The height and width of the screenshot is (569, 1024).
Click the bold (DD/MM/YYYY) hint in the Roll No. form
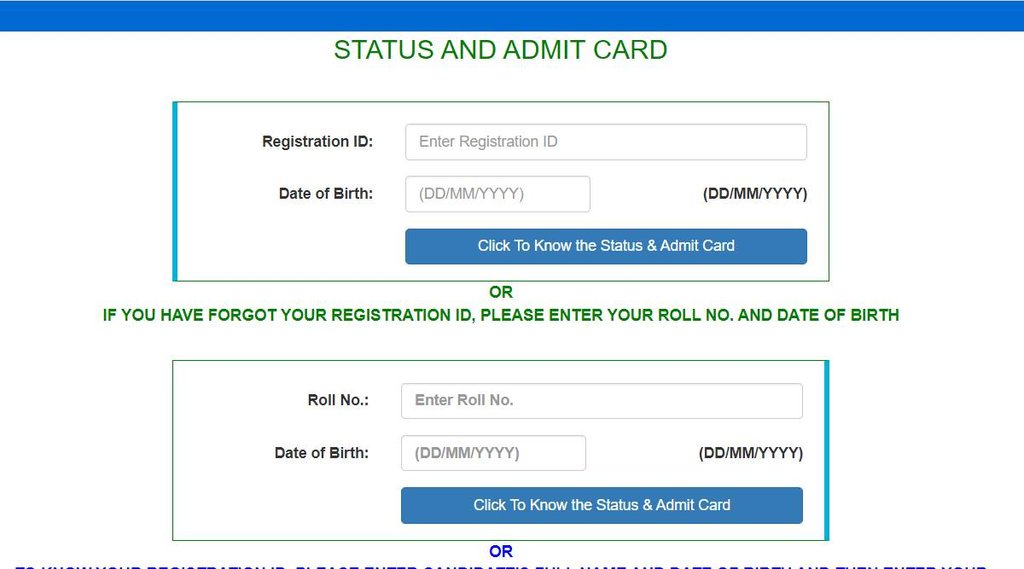(750, 453)
